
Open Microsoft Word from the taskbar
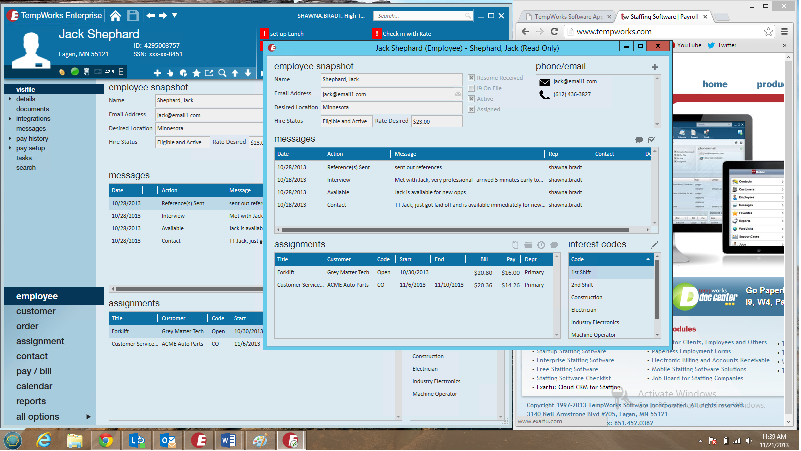229,440
